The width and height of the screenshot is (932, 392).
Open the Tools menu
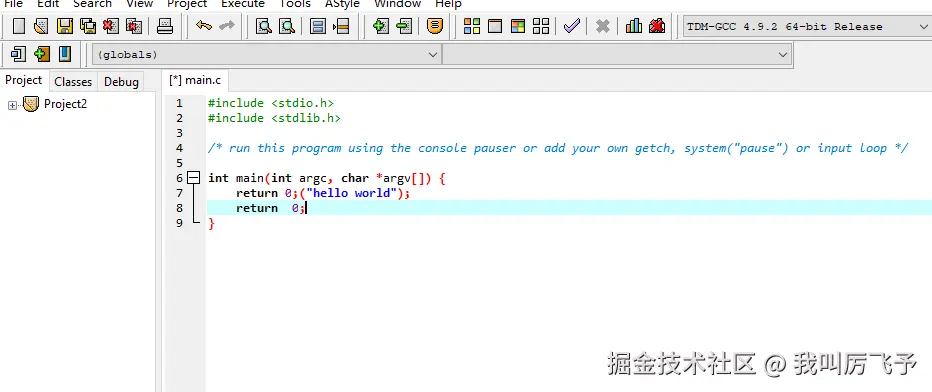click(x=295, y=4)
